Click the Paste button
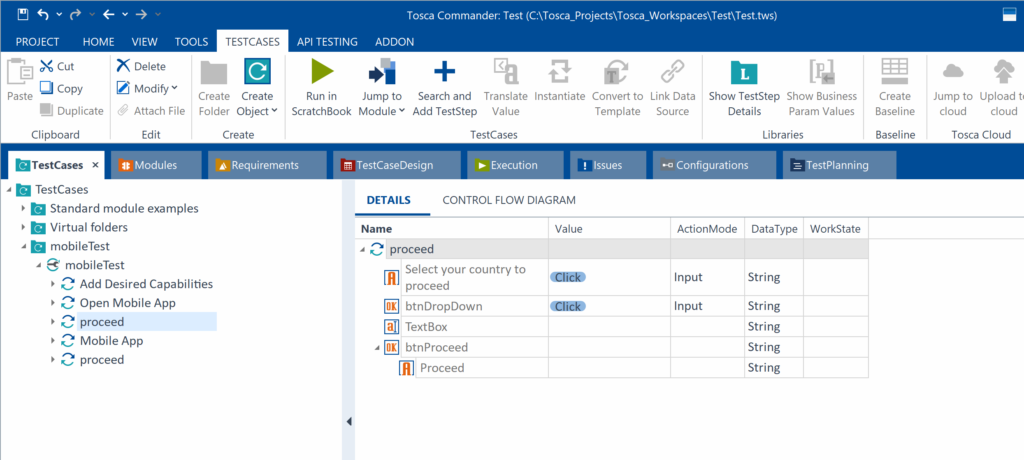 pyautogui.click(x=20, y=80)
